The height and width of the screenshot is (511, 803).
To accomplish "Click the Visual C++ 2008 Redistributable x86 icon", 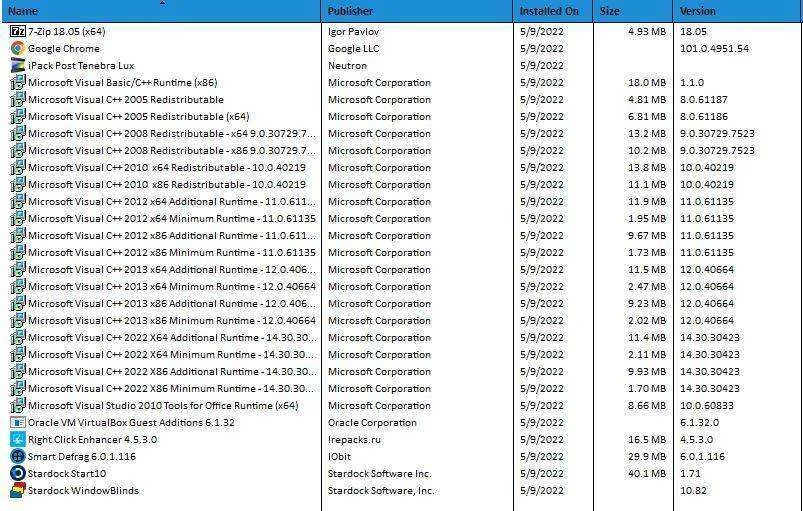I will 18,151.
